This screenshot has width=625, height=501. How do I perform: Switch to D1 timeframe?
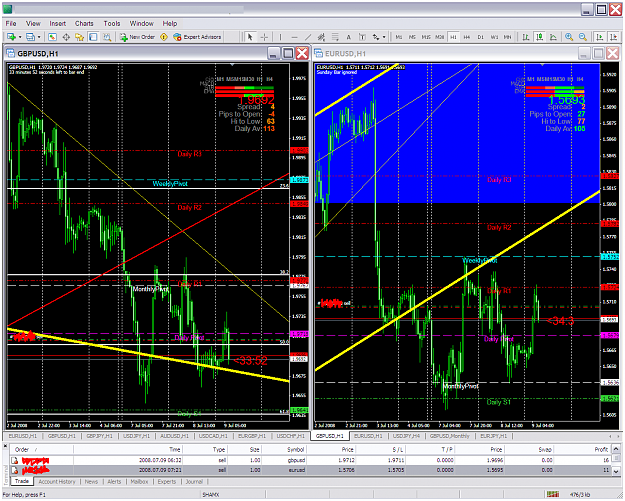pos(480,37)
